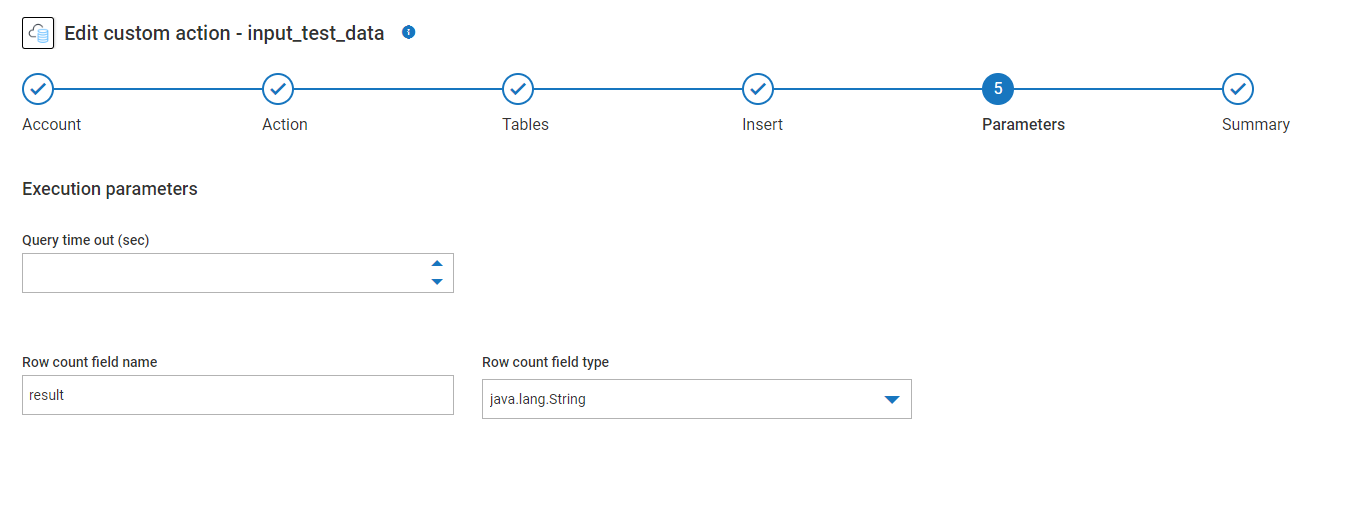Click the Tables step checkmark circle
Image resolution: width=1356 pixels, height=523 pixels.
(x=518, y=89)
